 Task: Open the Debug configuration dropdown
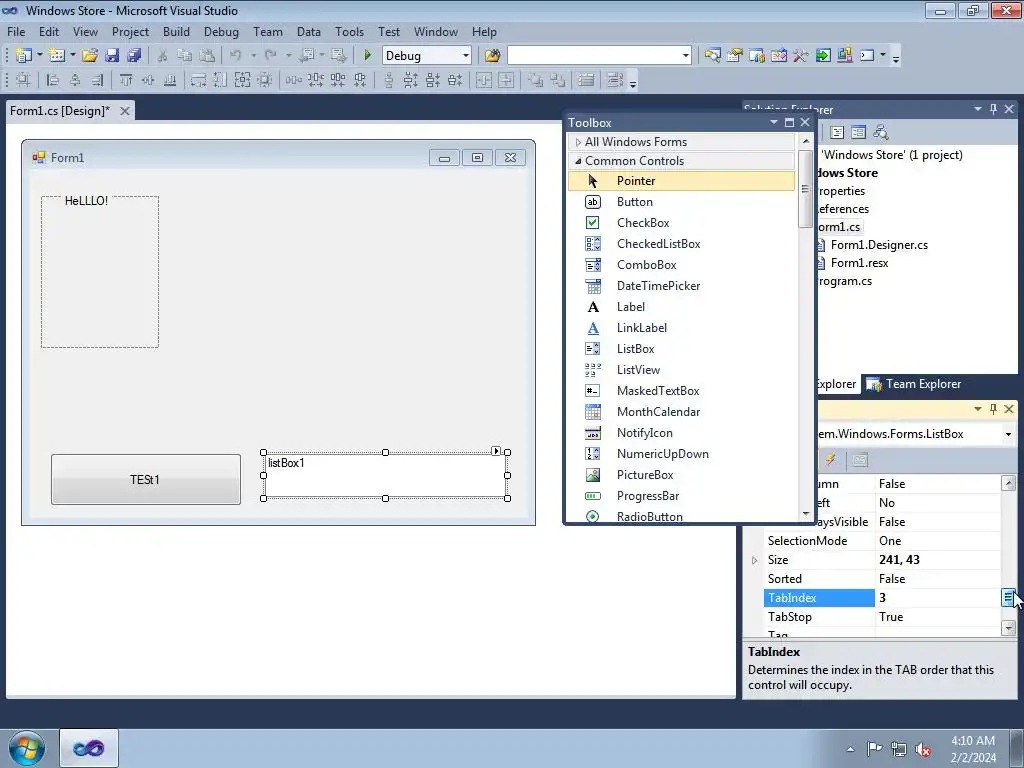point(466,56)
